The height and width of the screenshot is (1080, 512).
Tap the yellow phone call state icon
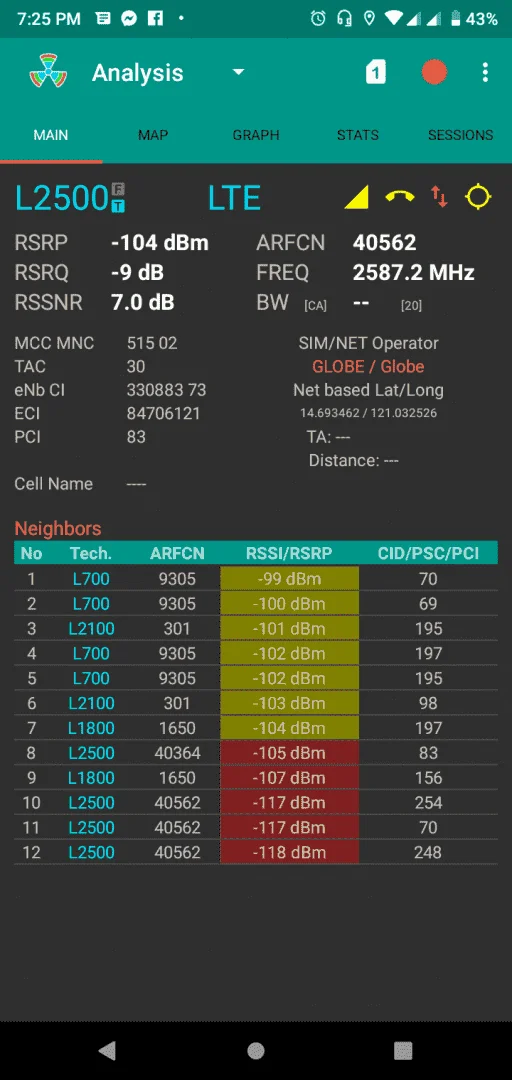click(x=400, y=197)
